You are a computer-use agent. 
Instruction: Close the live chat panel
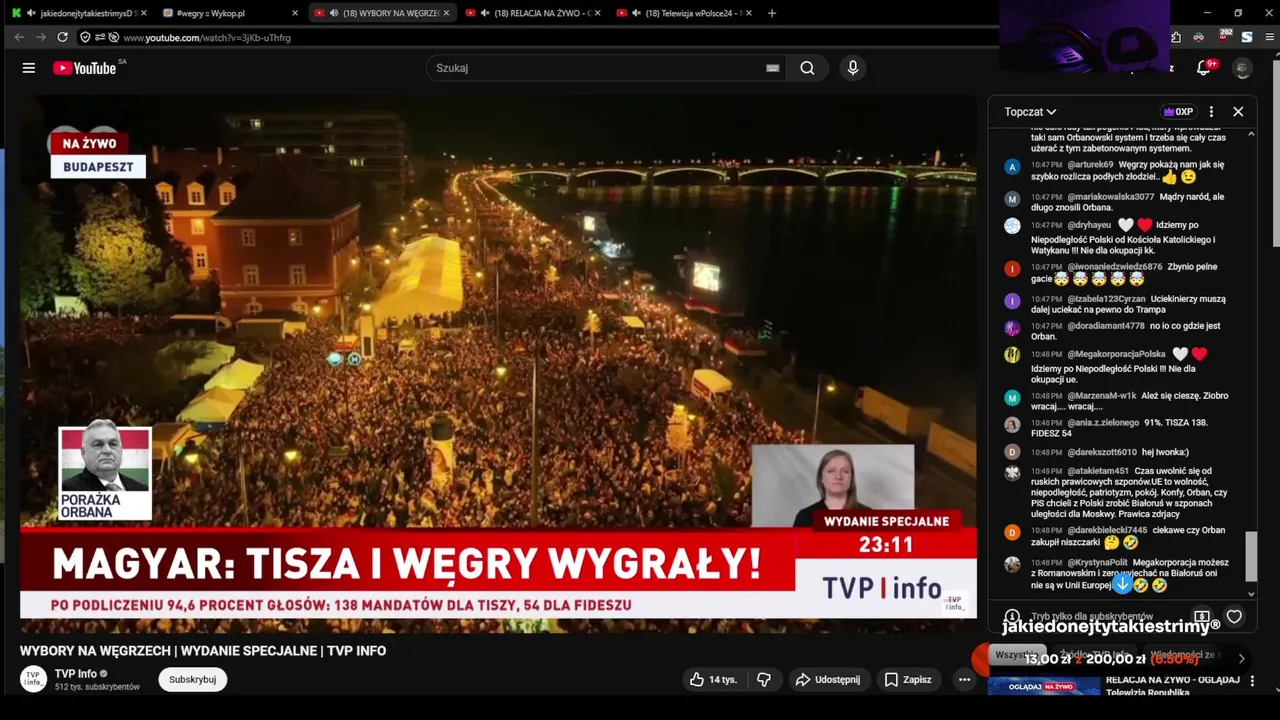pos(1238,112)
